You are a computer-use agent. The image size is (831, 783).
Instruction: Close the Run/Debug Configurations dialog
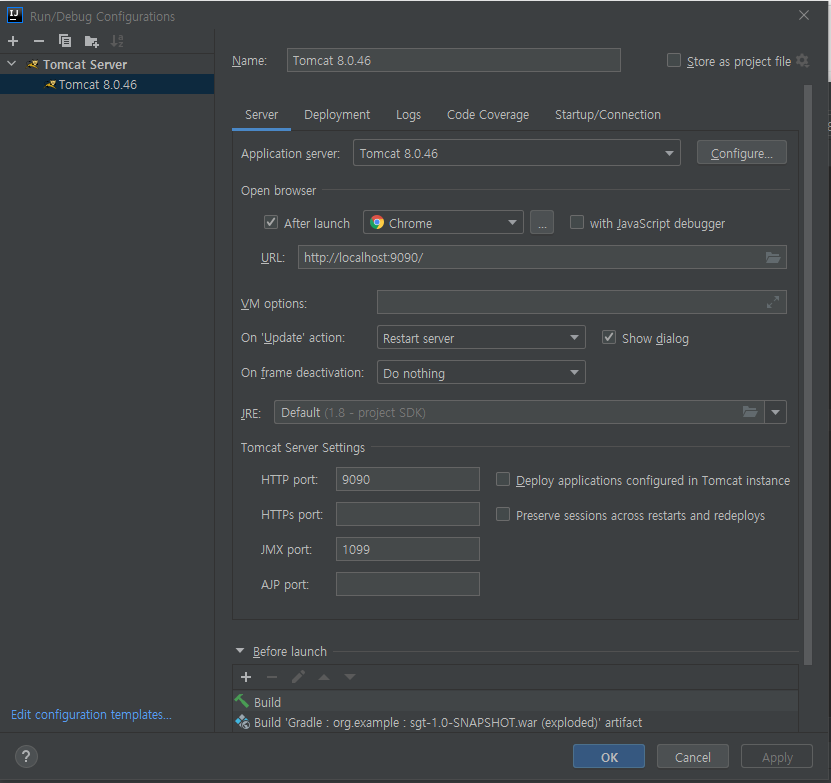804,15
